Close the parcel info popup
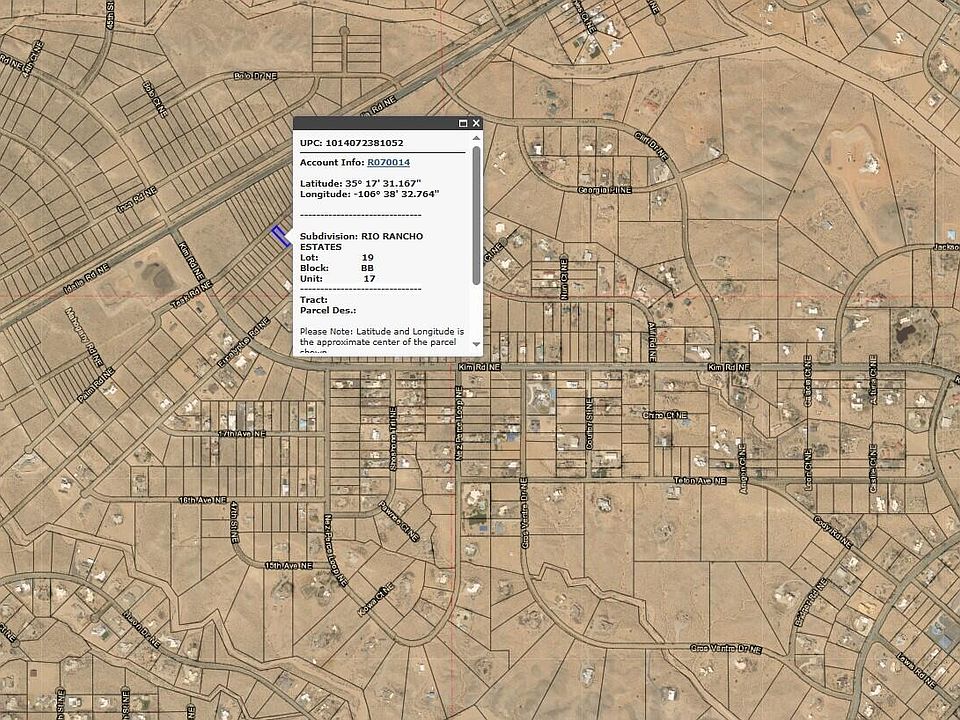 476,123
